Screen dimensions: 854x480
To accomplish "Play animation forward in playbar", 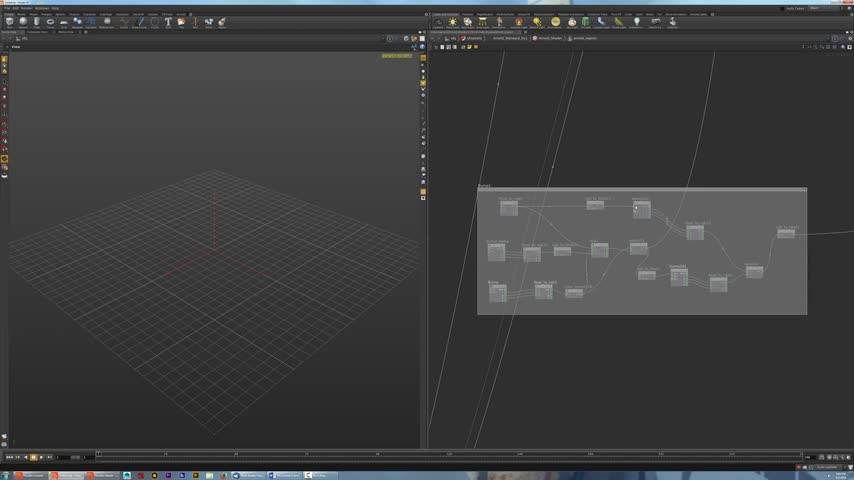I will [x=41, y=457].
